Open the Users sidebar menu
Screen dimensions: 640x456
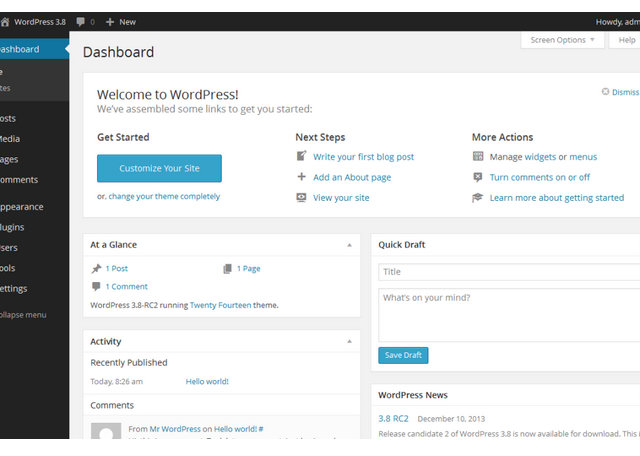click(x=34, y=247)
